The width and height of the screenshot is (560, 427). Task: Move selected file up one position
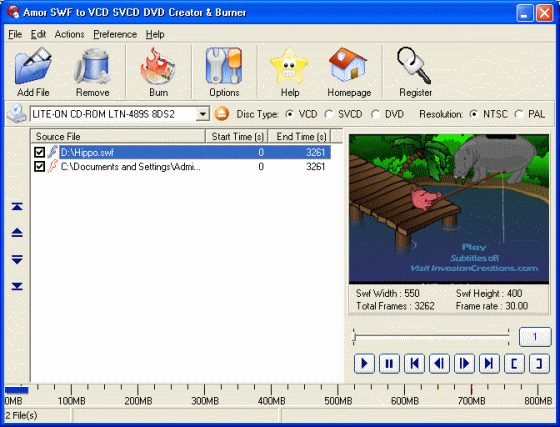pos(17,233)
